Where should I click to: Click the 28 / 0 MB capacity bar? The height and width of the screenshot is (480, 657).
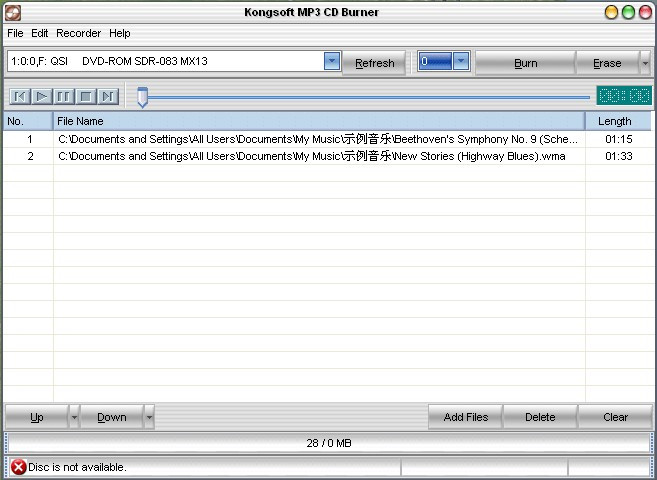point(329,443)
